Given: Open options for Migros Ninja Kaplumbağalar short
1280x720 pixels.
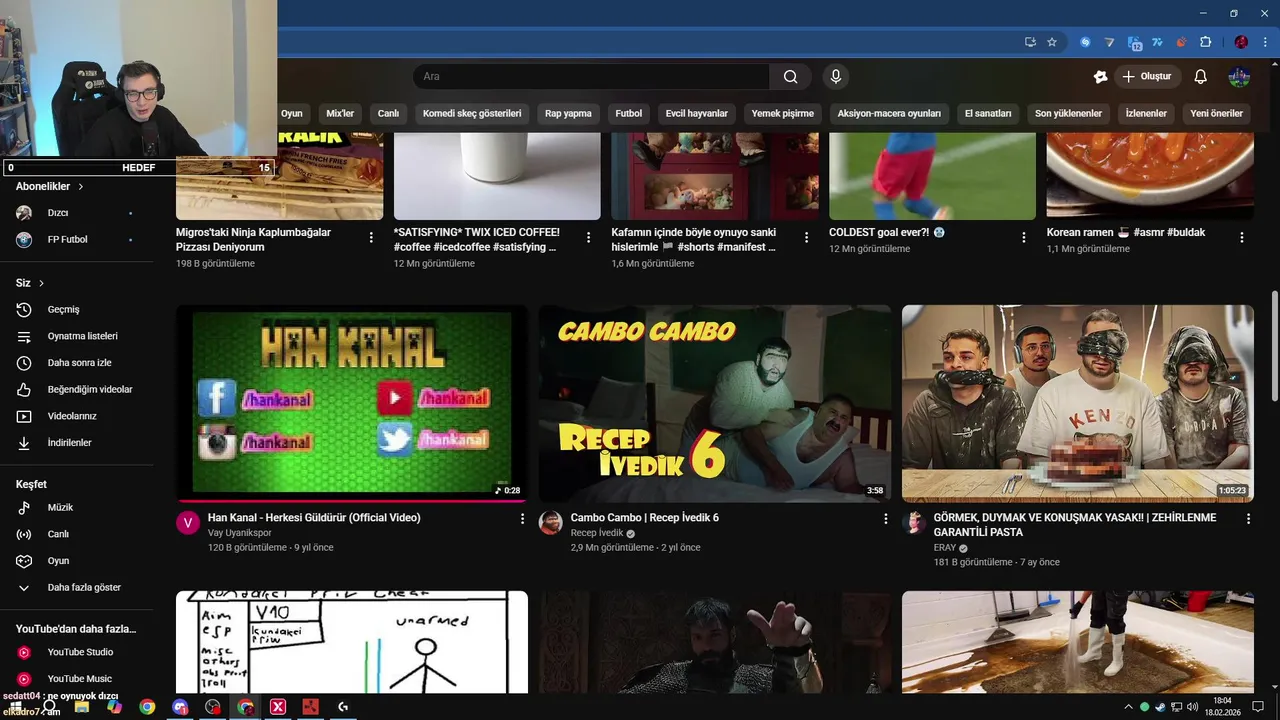Looking at the screenshot, I should (371, 238).
